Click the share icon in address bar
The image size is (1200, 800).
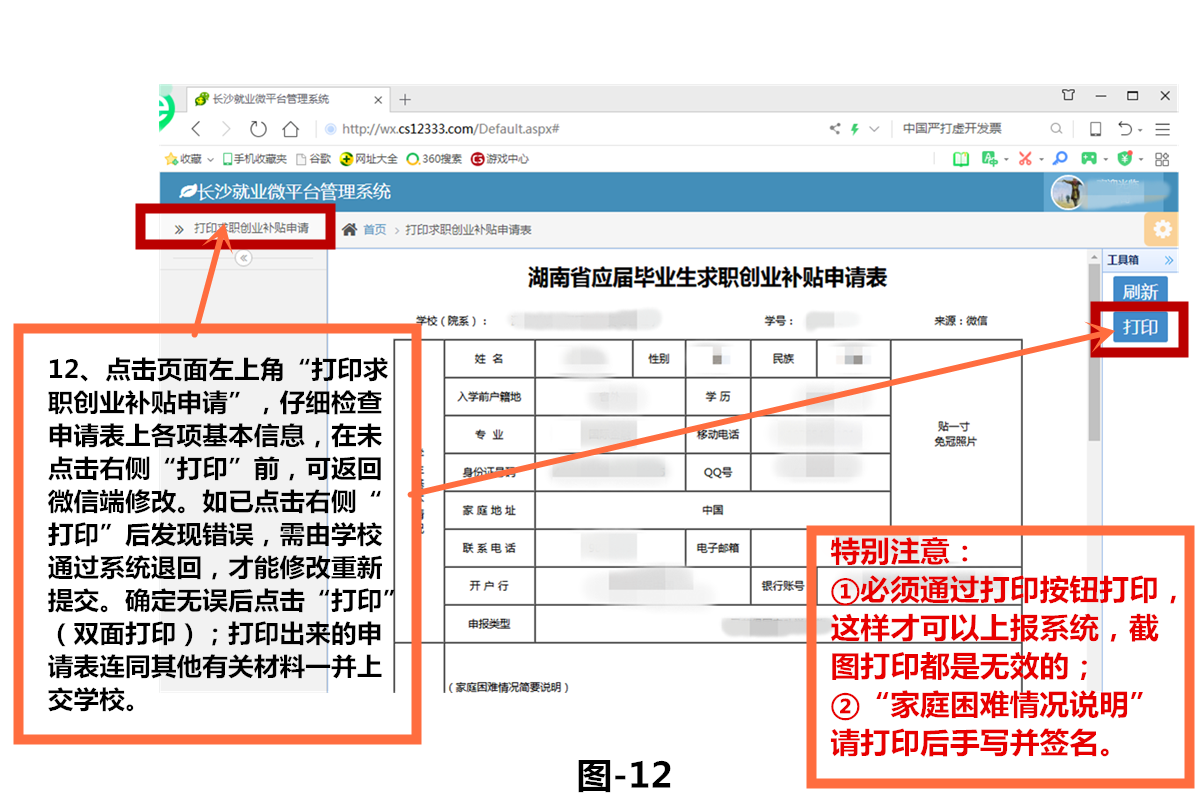[x=835, y=129]
